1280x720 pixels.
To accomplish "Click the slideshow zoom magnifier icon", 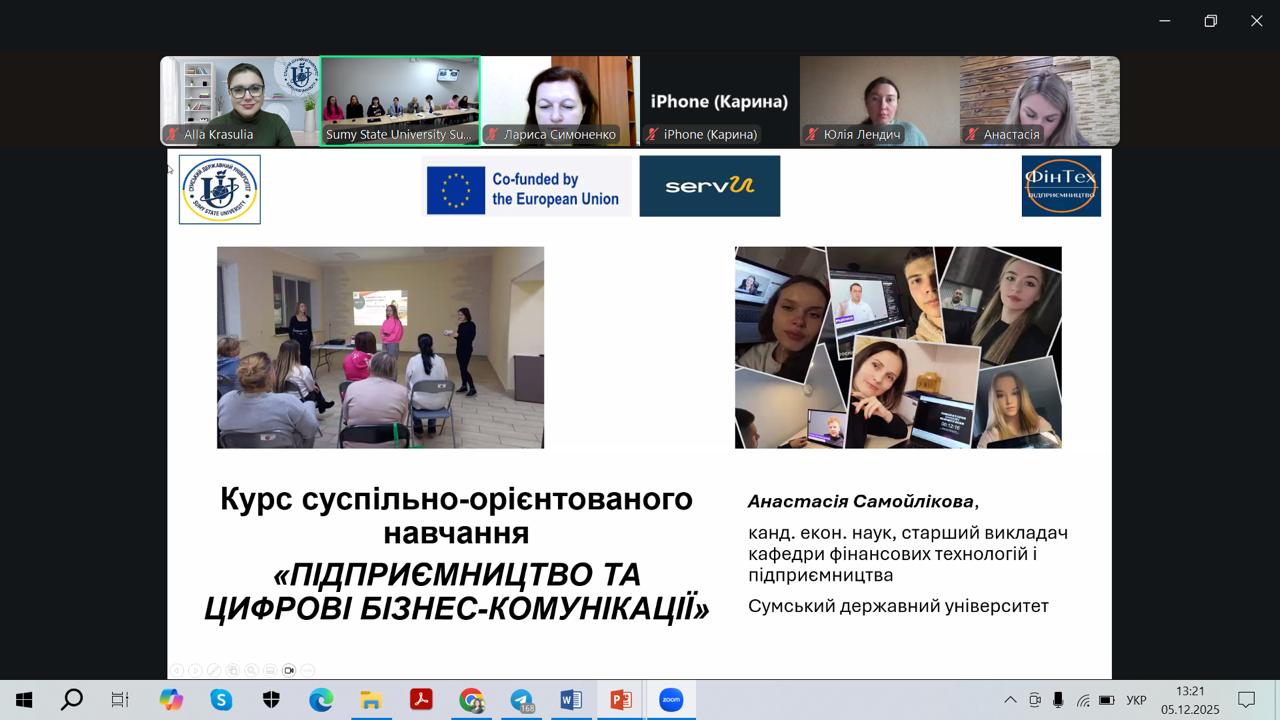I will [x=251, y=670].
